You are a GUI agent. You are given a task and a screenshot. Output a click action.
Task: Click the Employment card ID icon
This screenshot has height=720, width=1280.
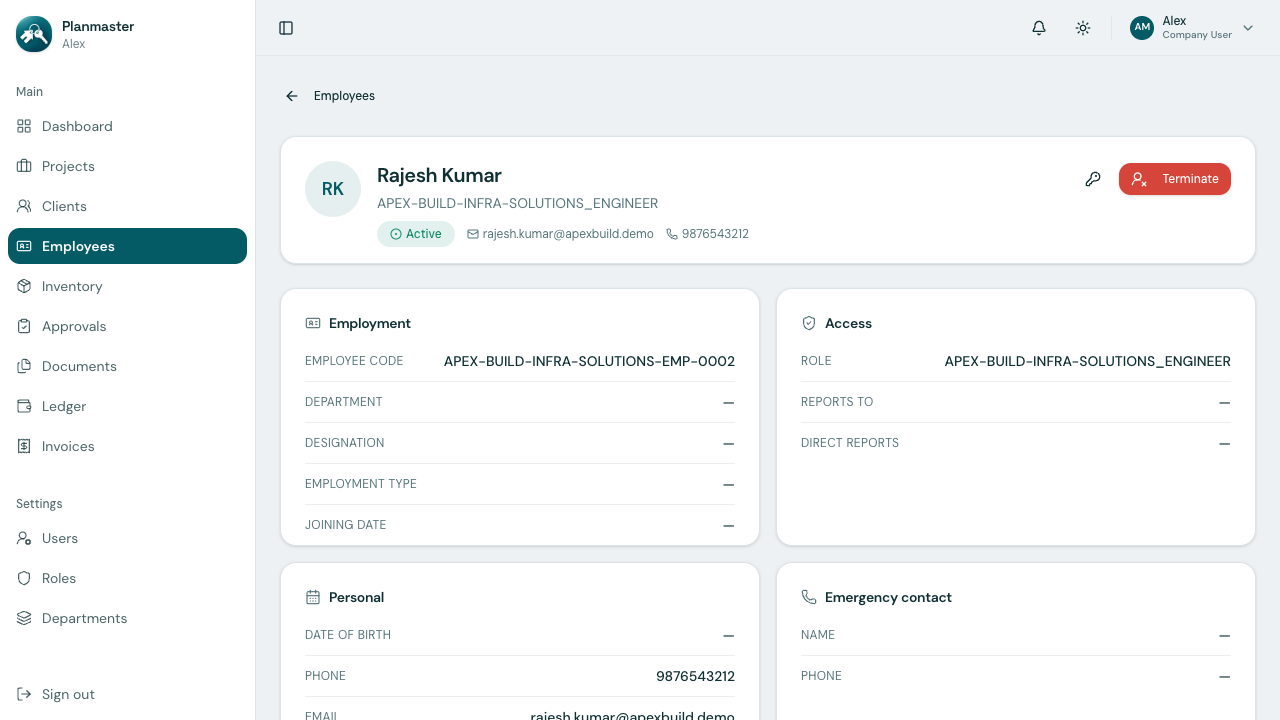(x=313, y=323)
